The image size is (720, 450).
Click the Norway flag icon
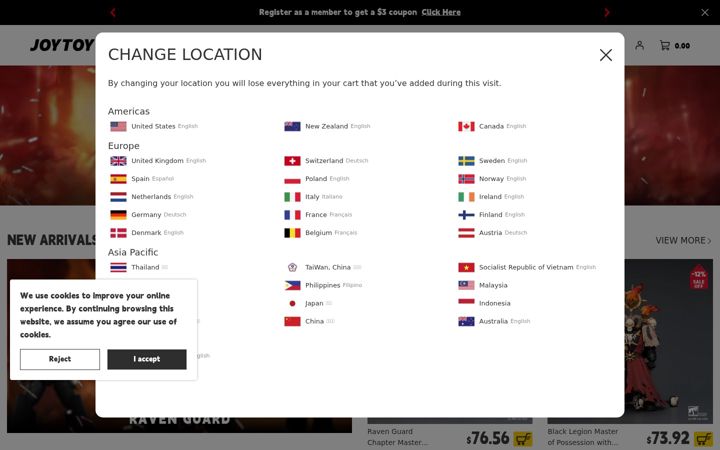pos(466,179)
